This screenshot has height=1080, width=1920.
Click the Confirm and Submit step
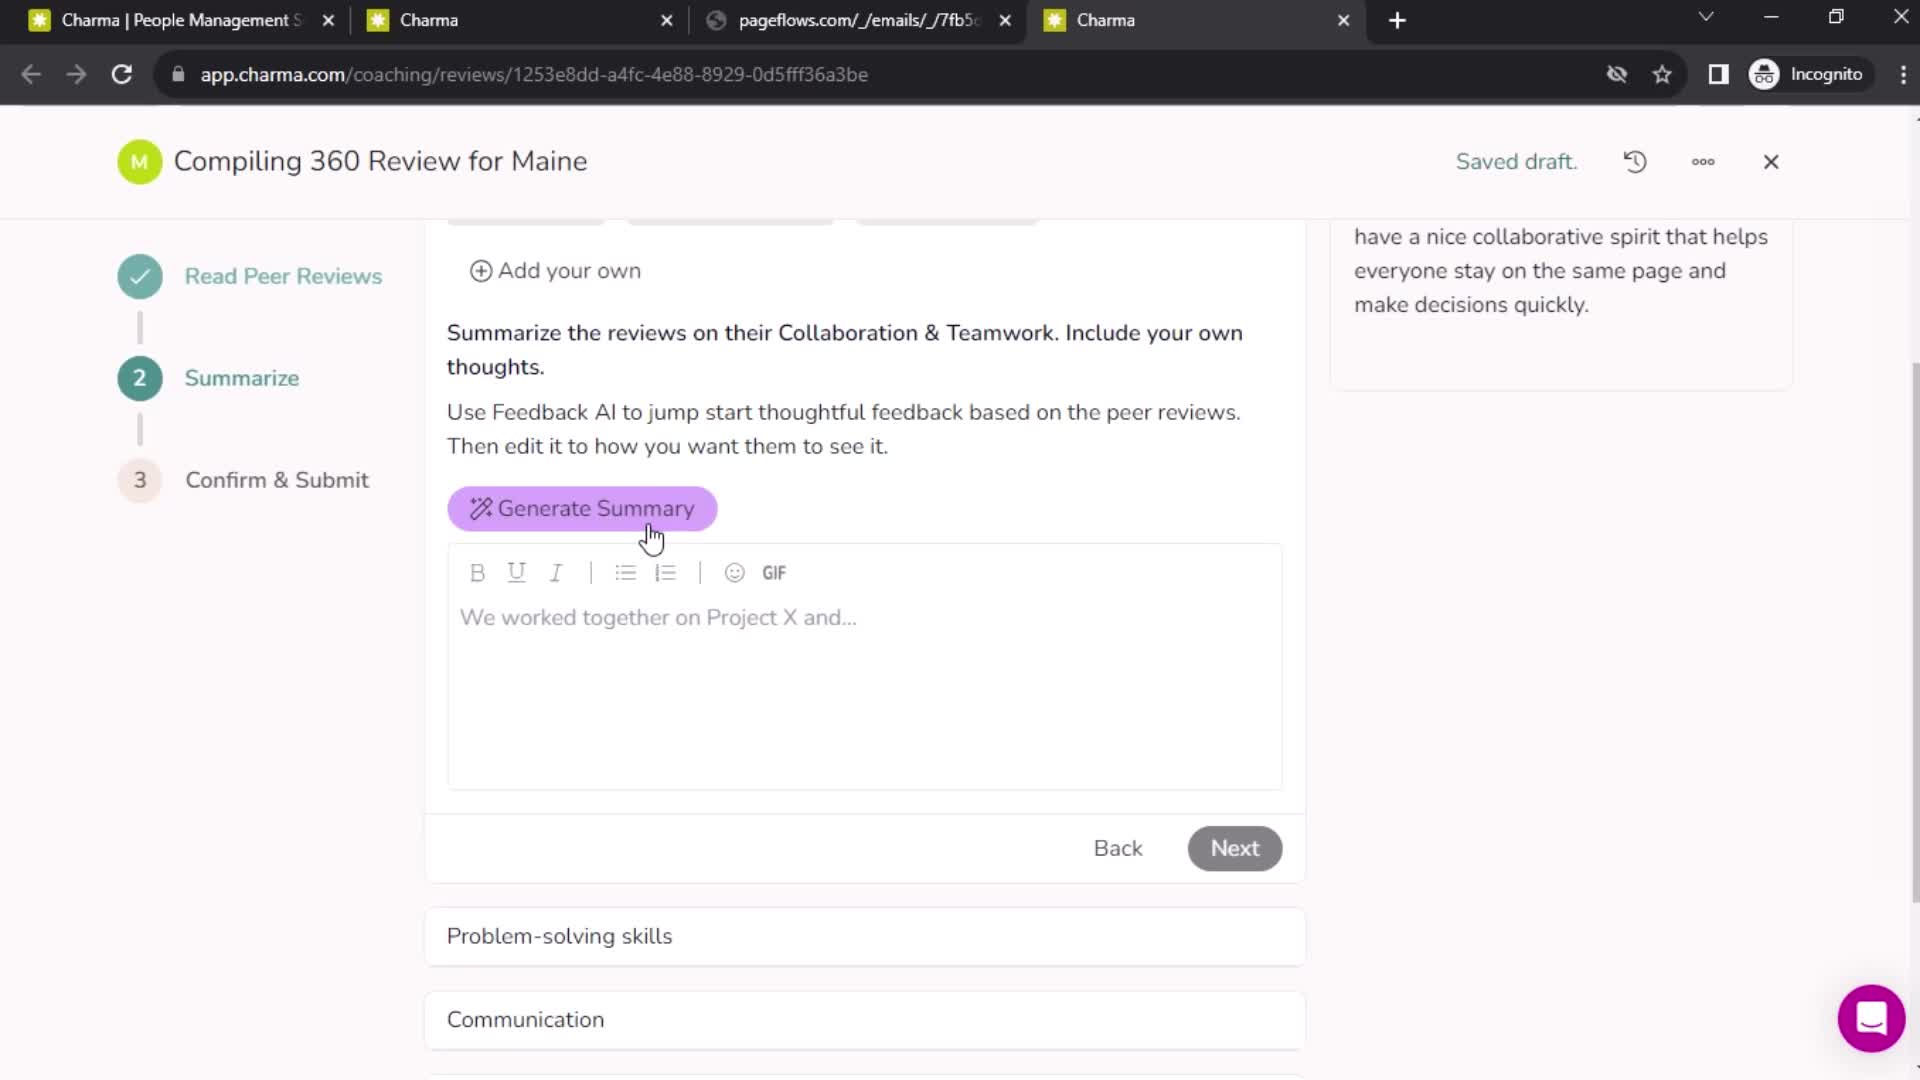pyautogui.click(x=277, y=479)
